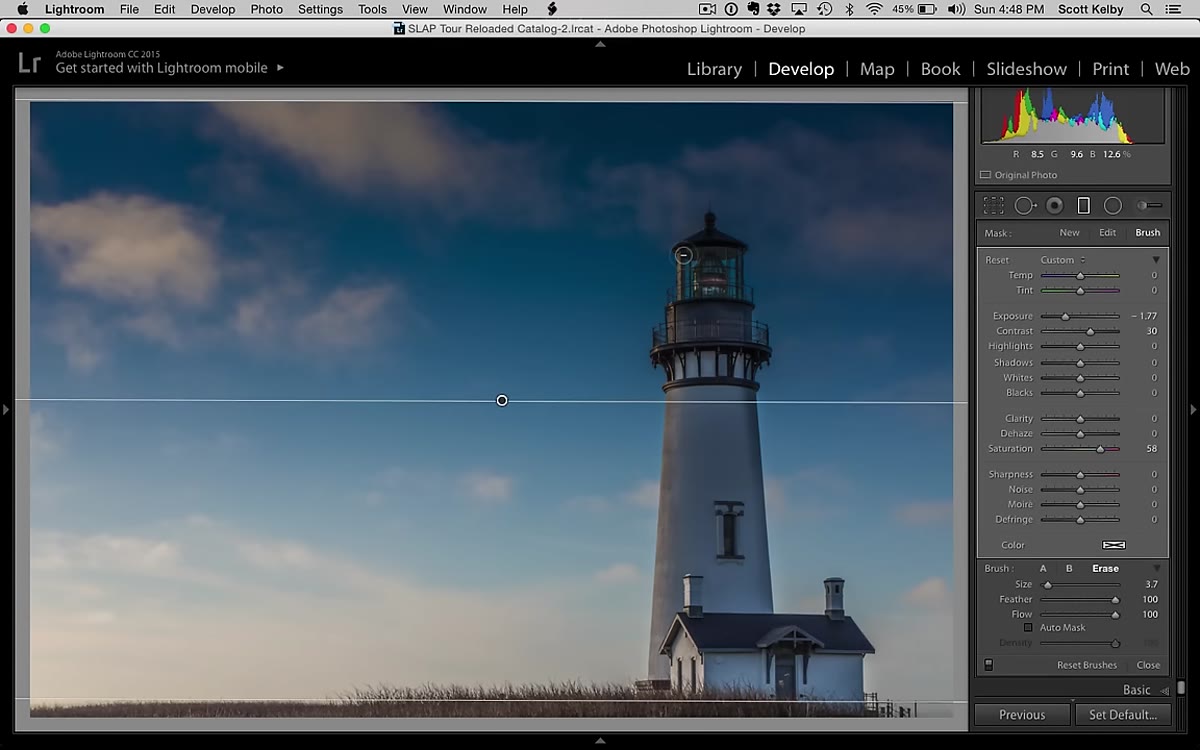Switch to the Library module
This screenshot has height=750, width=1200.
coord(714,69)
